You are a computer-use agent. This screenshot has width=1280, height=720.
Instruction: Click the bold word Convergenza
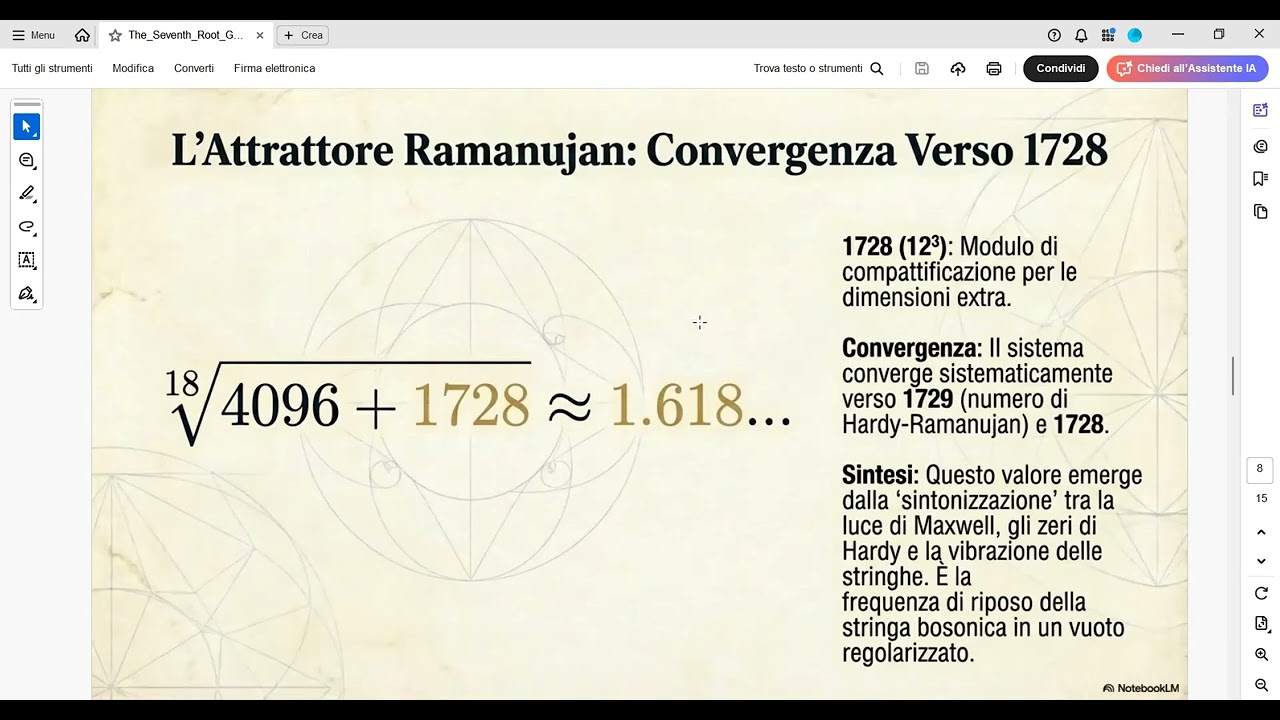click(910, 348)
